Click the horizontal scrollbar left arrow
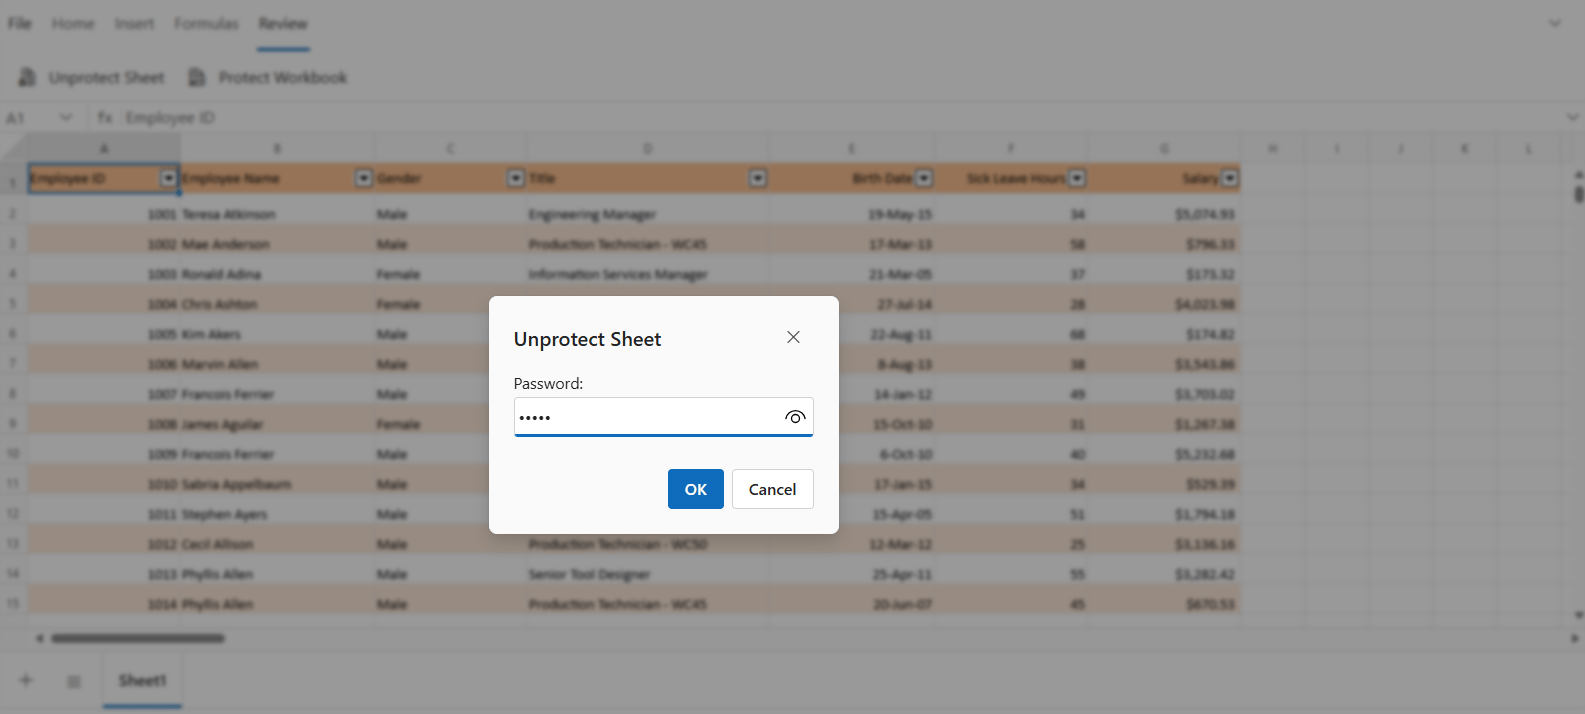This screenshot has width=1585, height=714. click(x=40, y=637)
